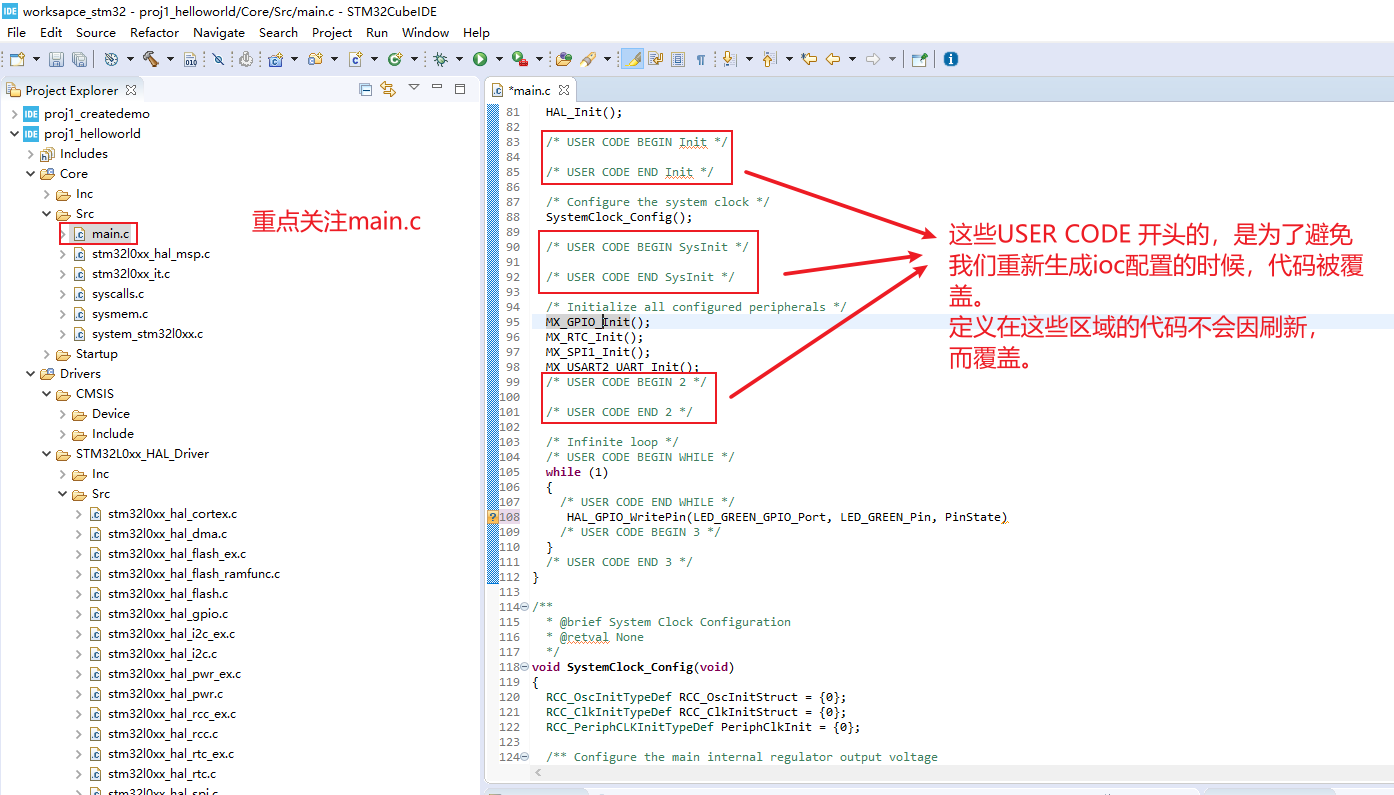
Task: Open Project Explorer View Menu triangle
Action: click(414, 88)
